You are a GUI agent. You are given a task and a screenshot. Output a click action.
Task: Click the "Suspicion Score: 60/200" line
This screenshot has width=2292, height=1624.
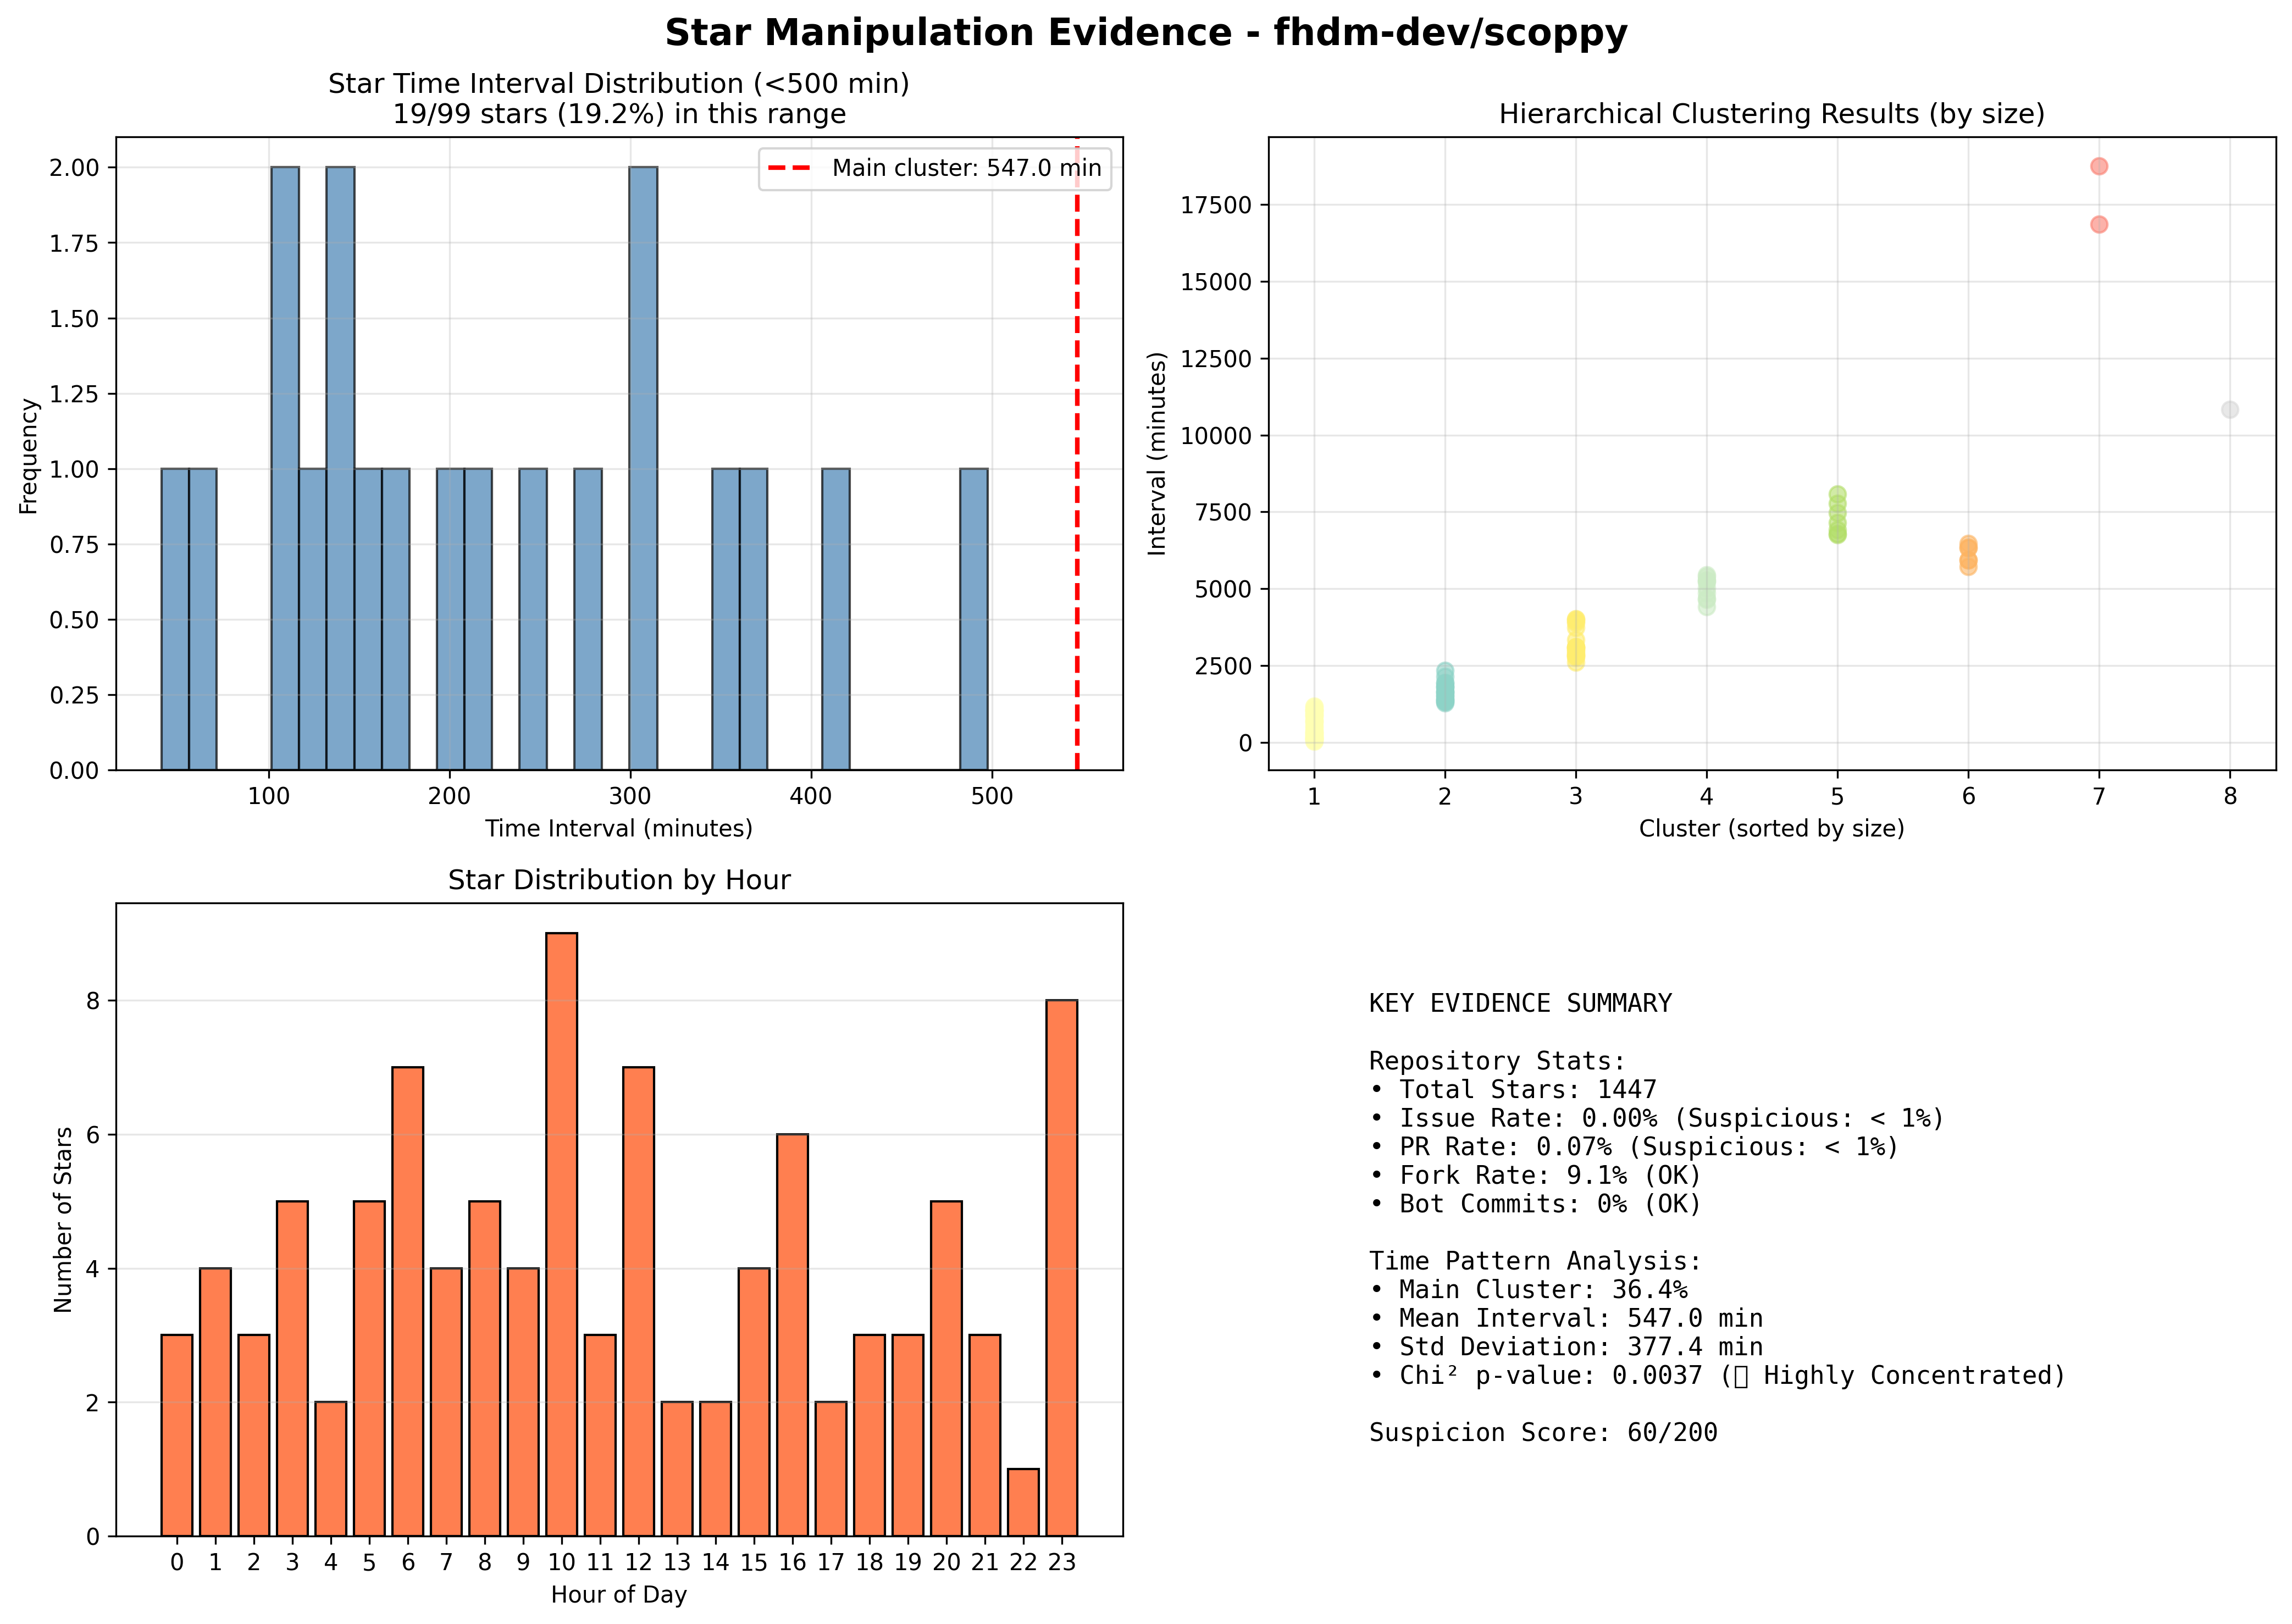click(1543, 1433)
